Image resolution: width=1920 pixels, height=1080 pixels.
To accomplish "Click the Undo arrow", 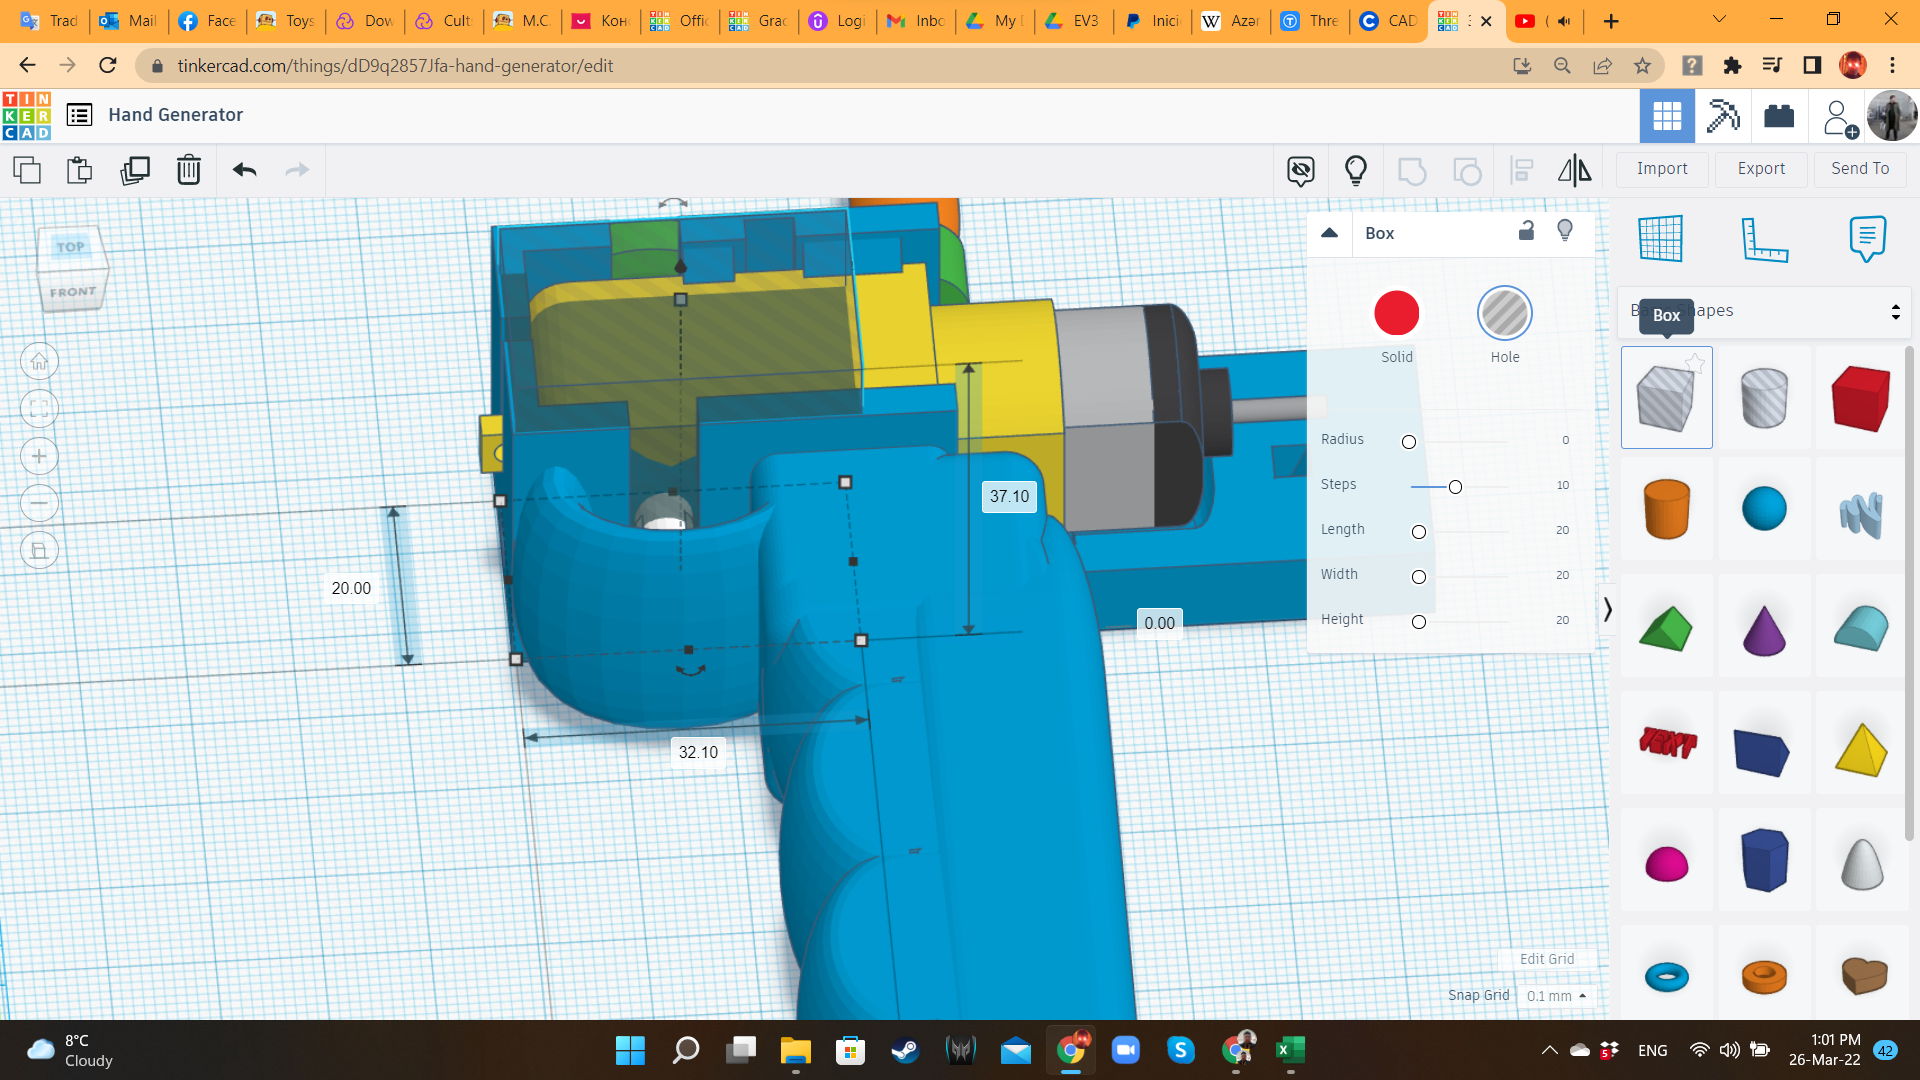I will (x=245, y=170).
